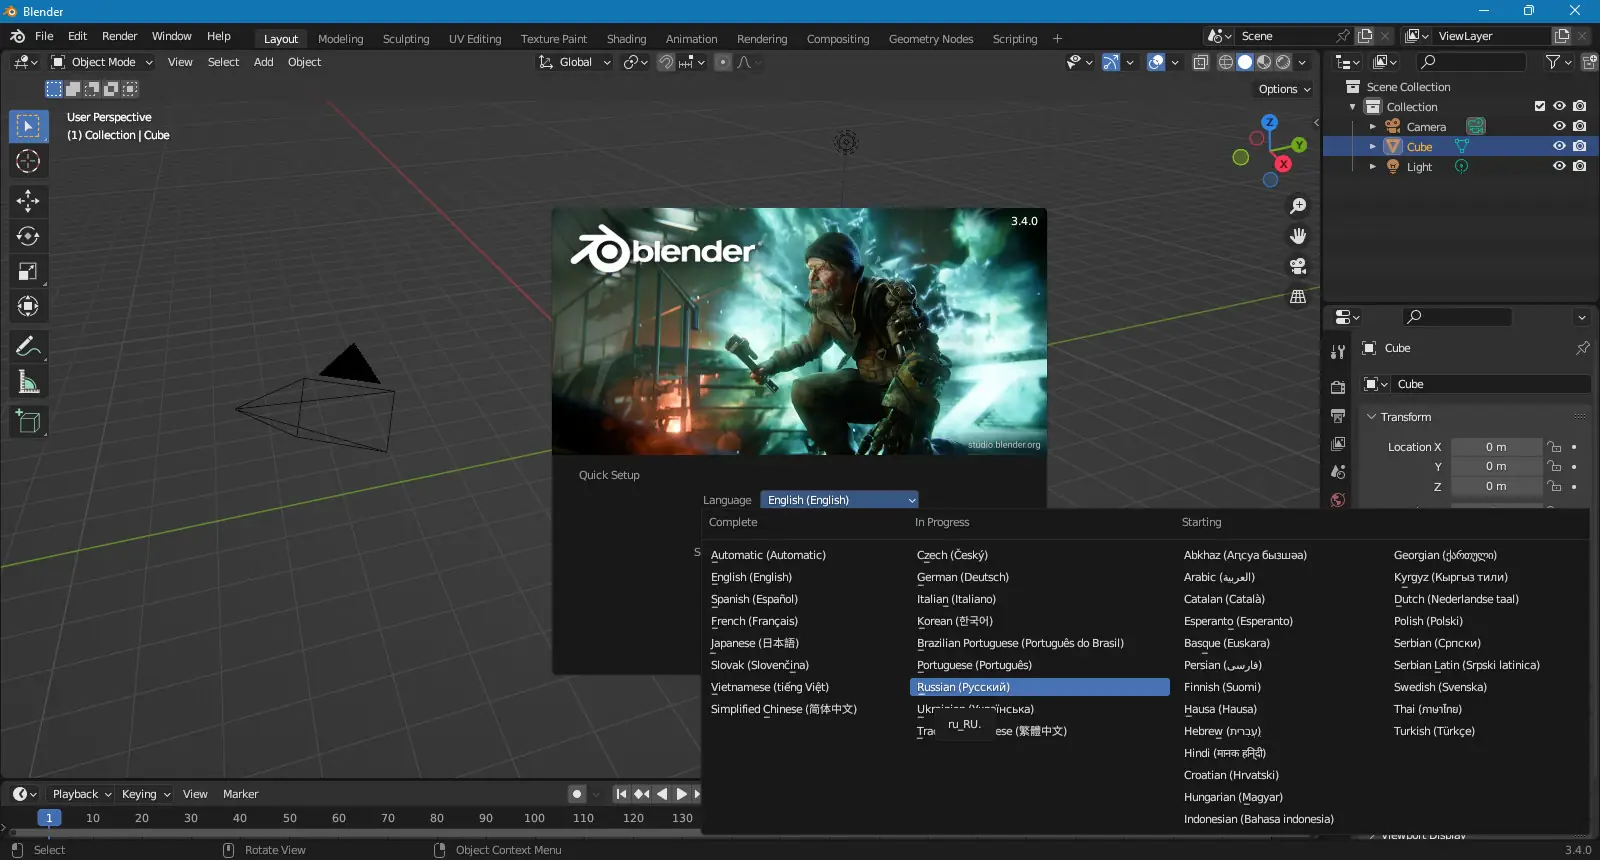The height and width of the screenshot is (860, 1600).
Task: Toggle Light visibility eye icon
Action: click(1559, 166)
